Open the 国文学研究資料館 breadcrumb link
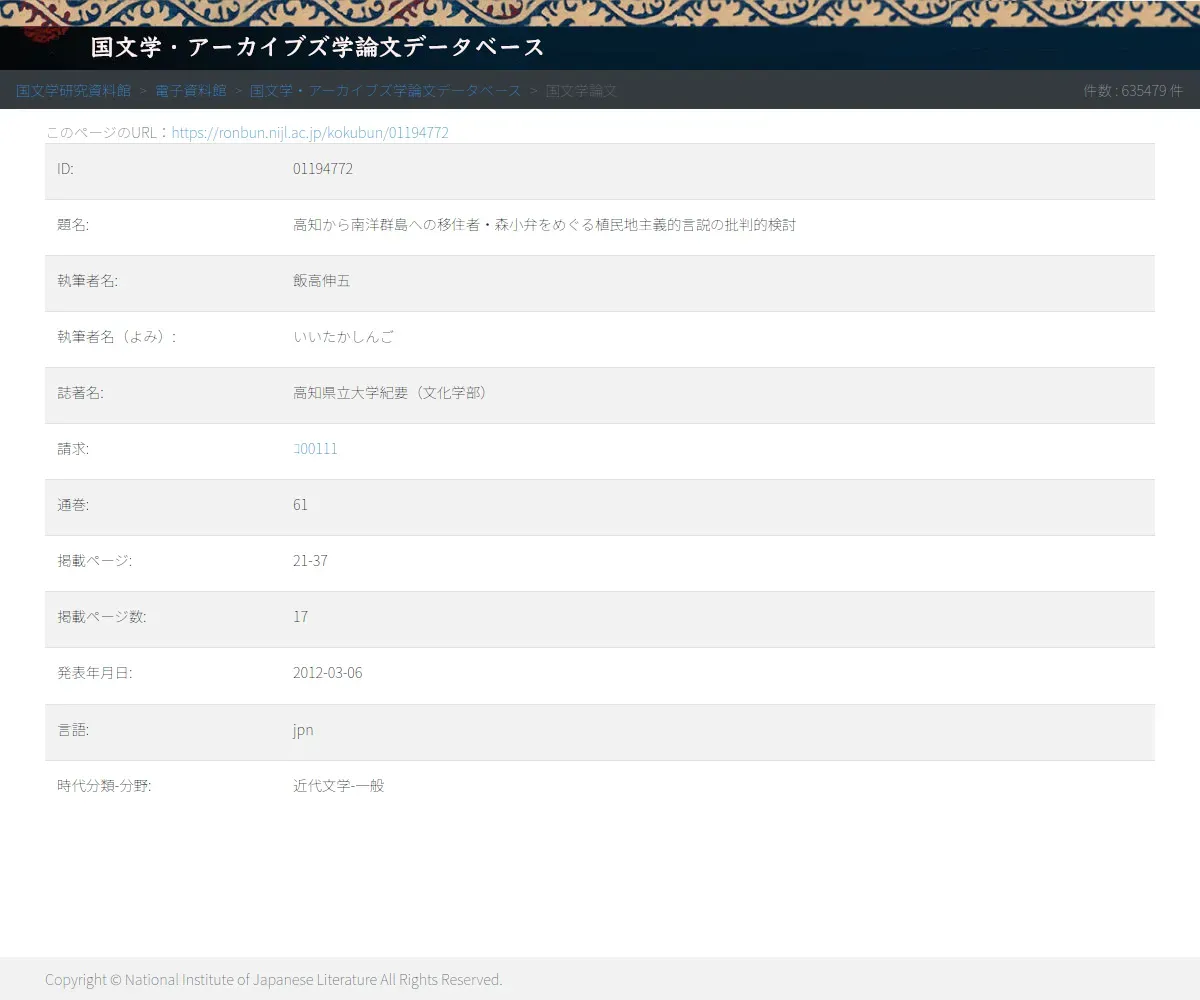1200x1000 pixels. [73, 90]
